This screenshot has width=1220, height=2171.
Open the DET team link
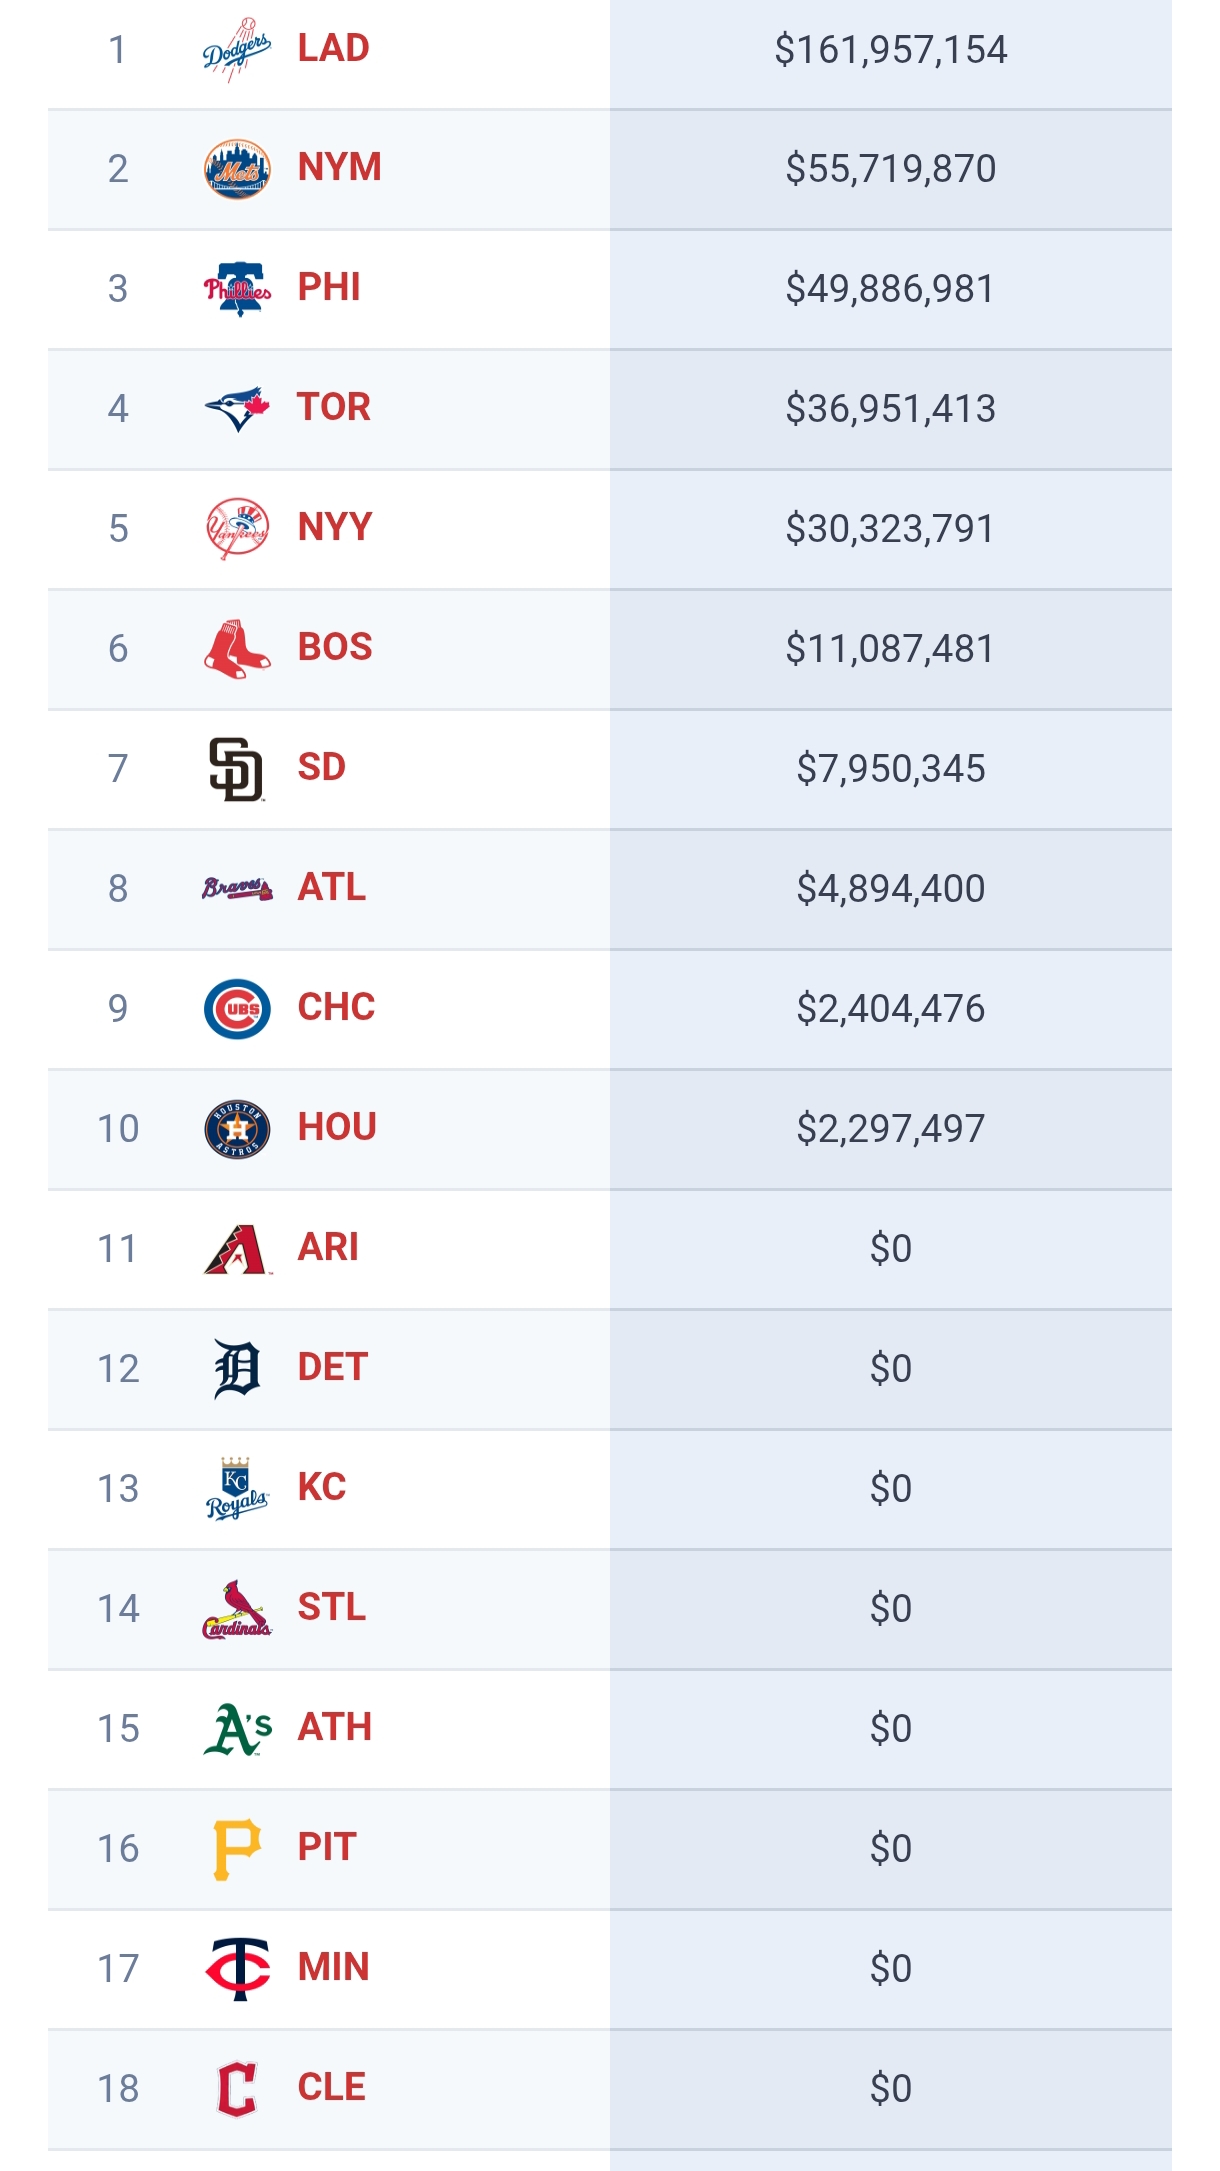pos(332,1367)
